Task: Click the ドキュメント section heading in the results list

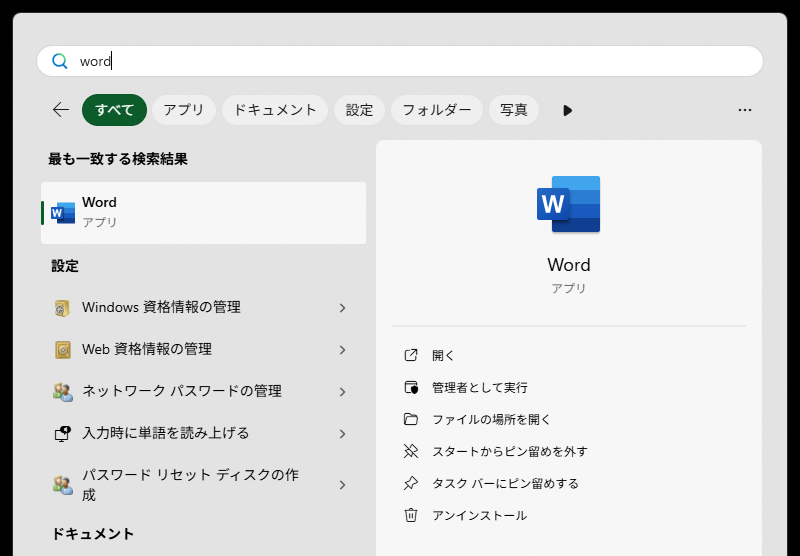Action: [x=93, y=534]
